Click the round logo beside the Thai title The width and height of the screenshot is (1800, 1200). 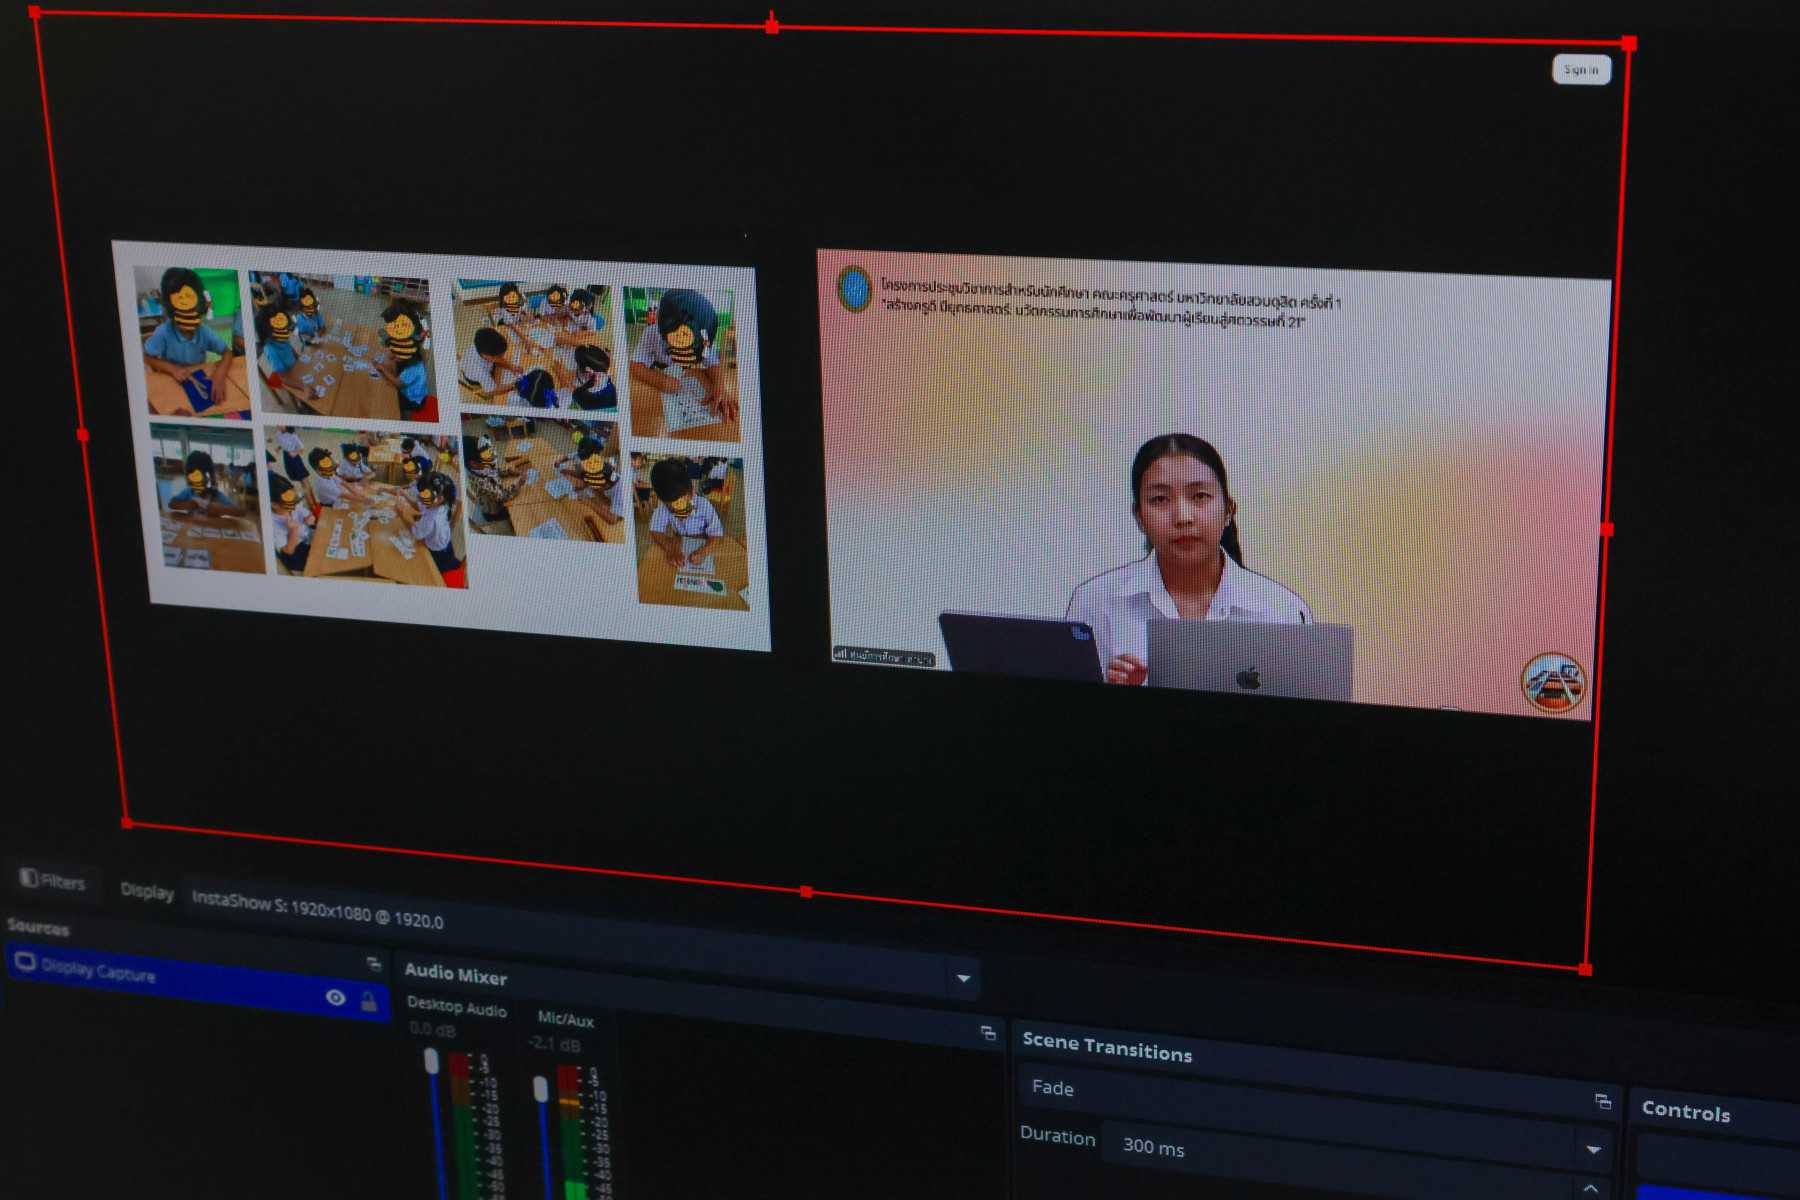coord(854,289)
